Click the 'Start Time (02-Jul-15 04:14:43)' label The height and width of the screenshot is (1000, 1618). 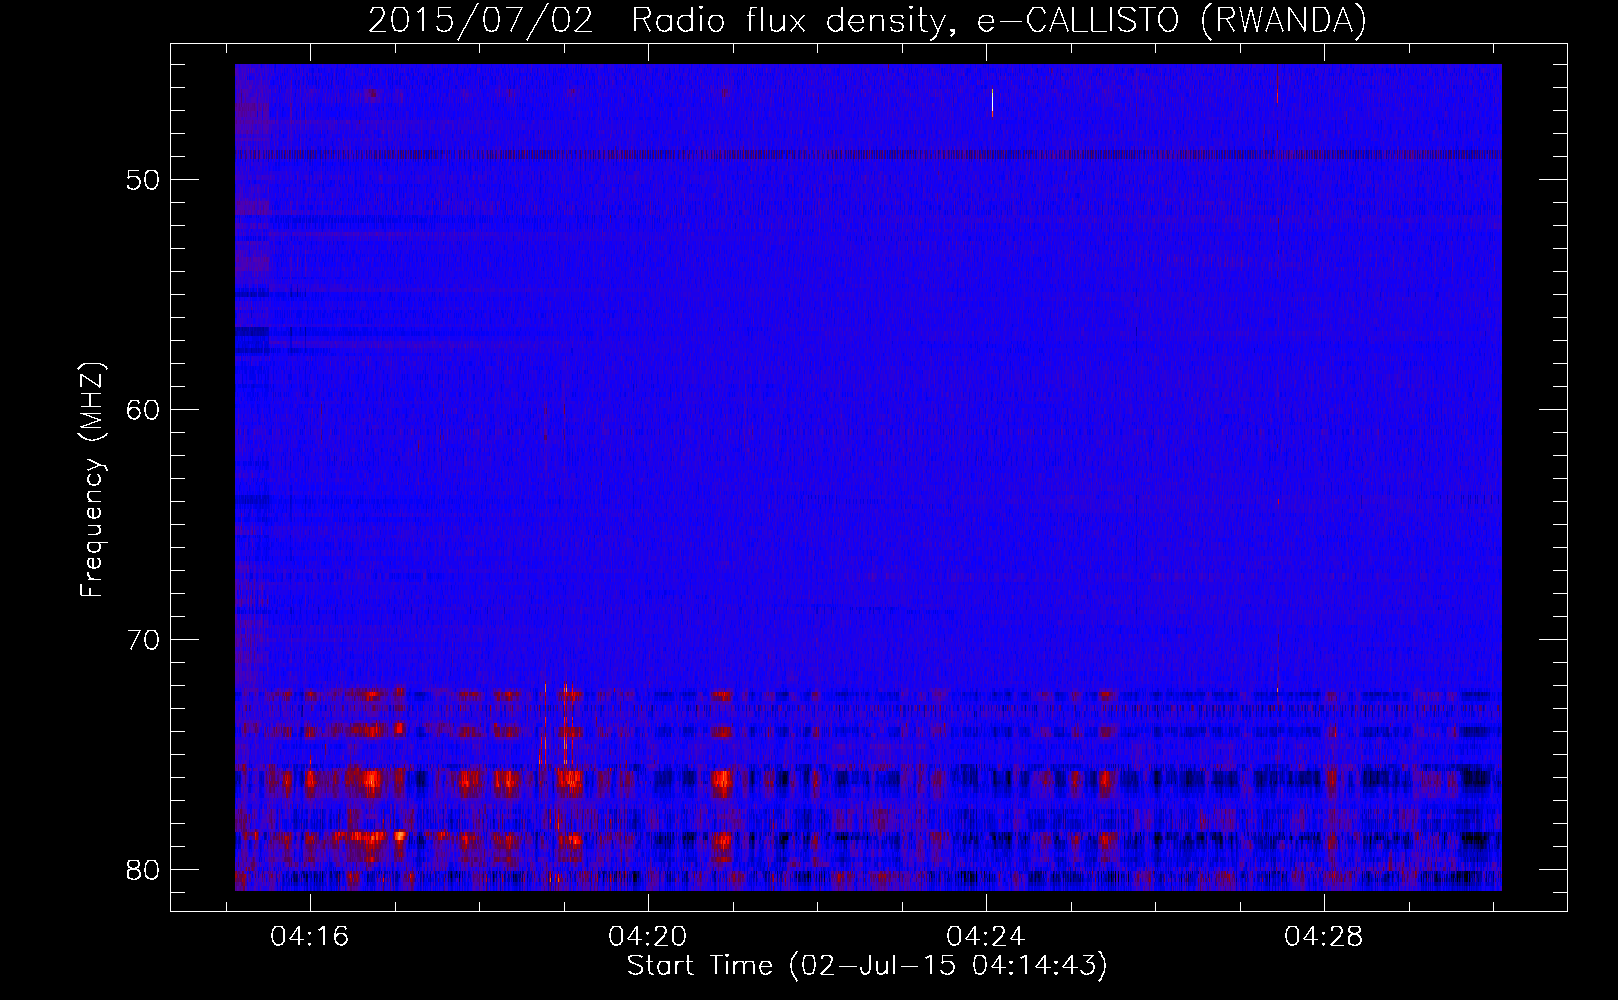click(867, 966)
